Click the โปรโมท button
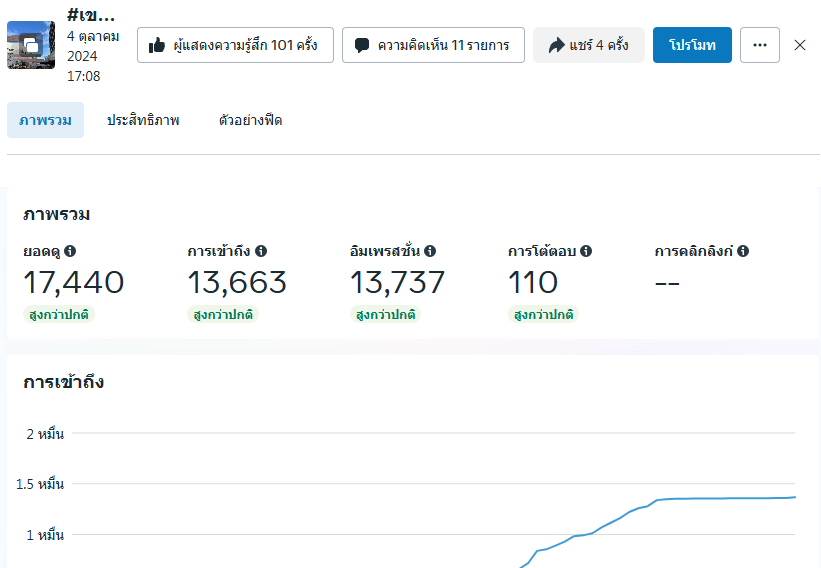This screenshot has width=821, height=568. tap(692, 45)
